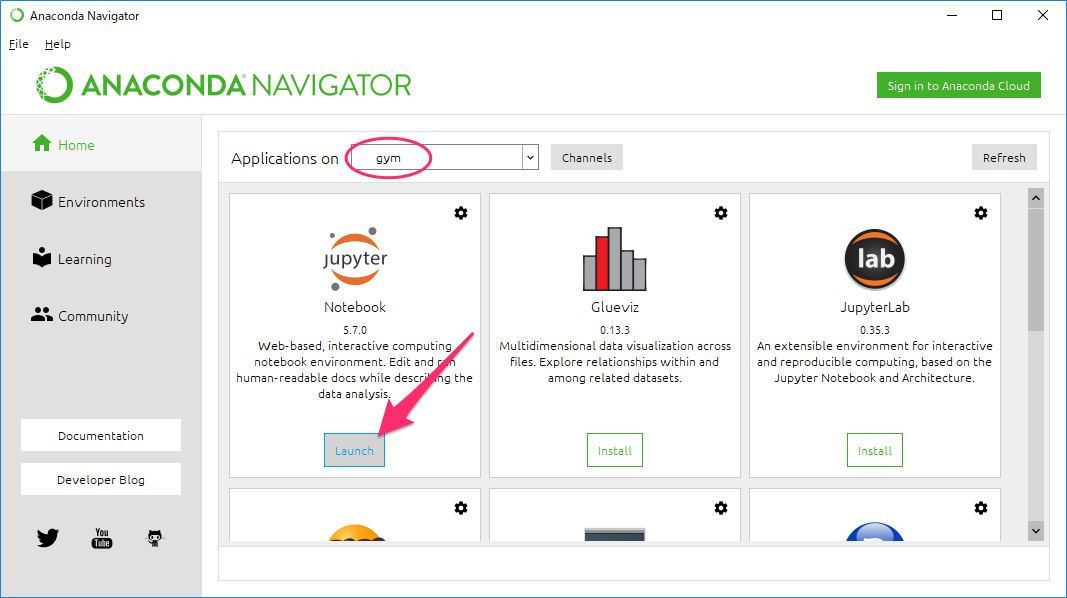Open the File menu
The height and width of the screenshot is (598, 1067).
pyautogui.click(x=18, y=44)
